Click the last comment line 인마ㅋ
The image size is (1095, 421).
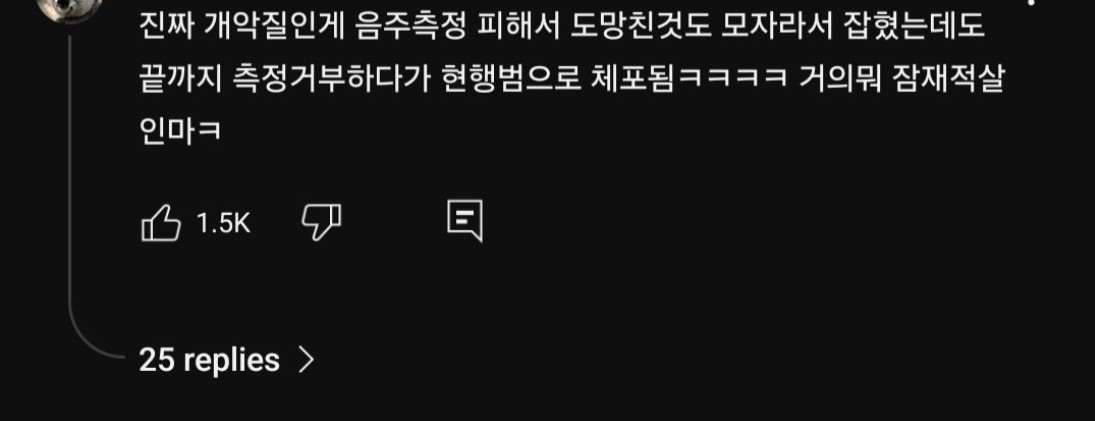(x=180, y=130)
